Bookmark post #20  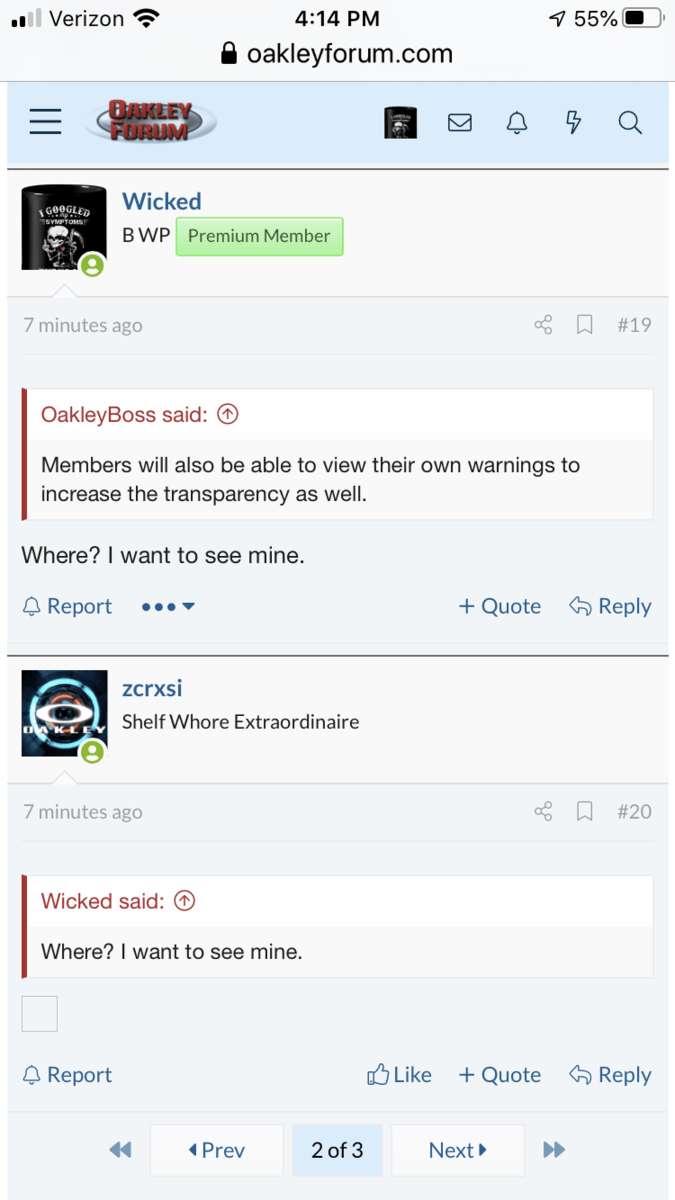(x=585, y=812)
